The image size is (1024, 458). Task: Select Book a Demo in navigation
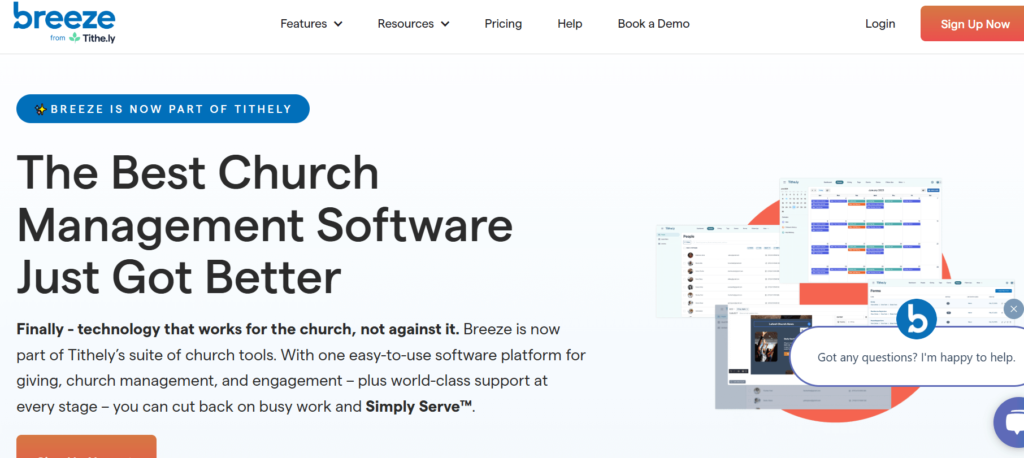pos(653,24)
